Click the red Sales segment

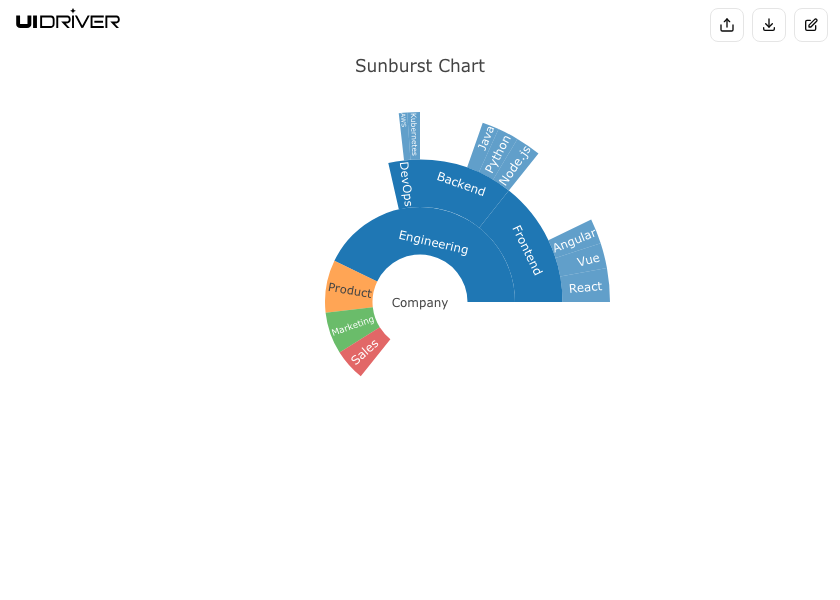tap(365, 351)
